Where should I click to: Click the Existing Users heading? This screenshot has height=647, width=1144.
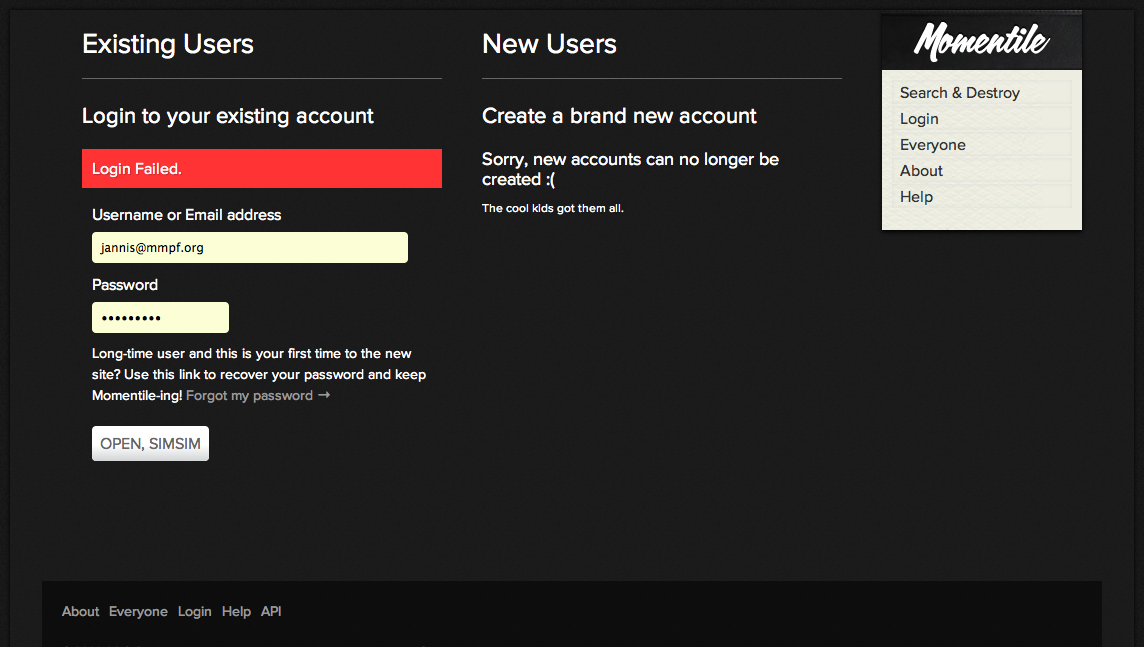pyautogui.click(x=168, y=44)
